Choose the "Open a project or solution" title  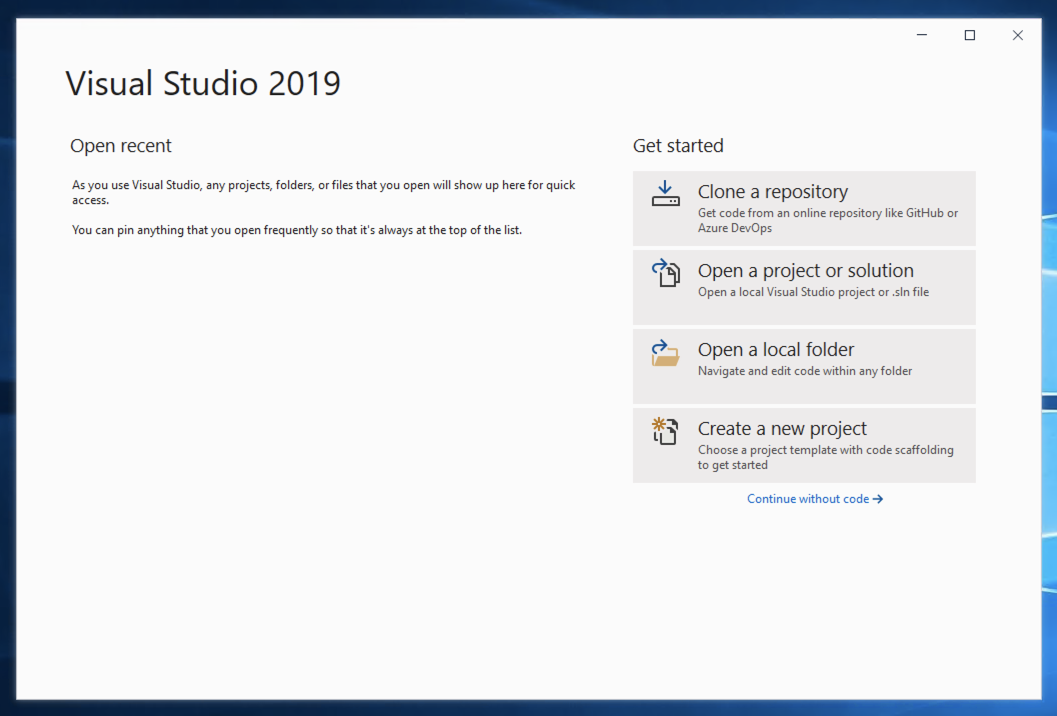pos(805,271)
